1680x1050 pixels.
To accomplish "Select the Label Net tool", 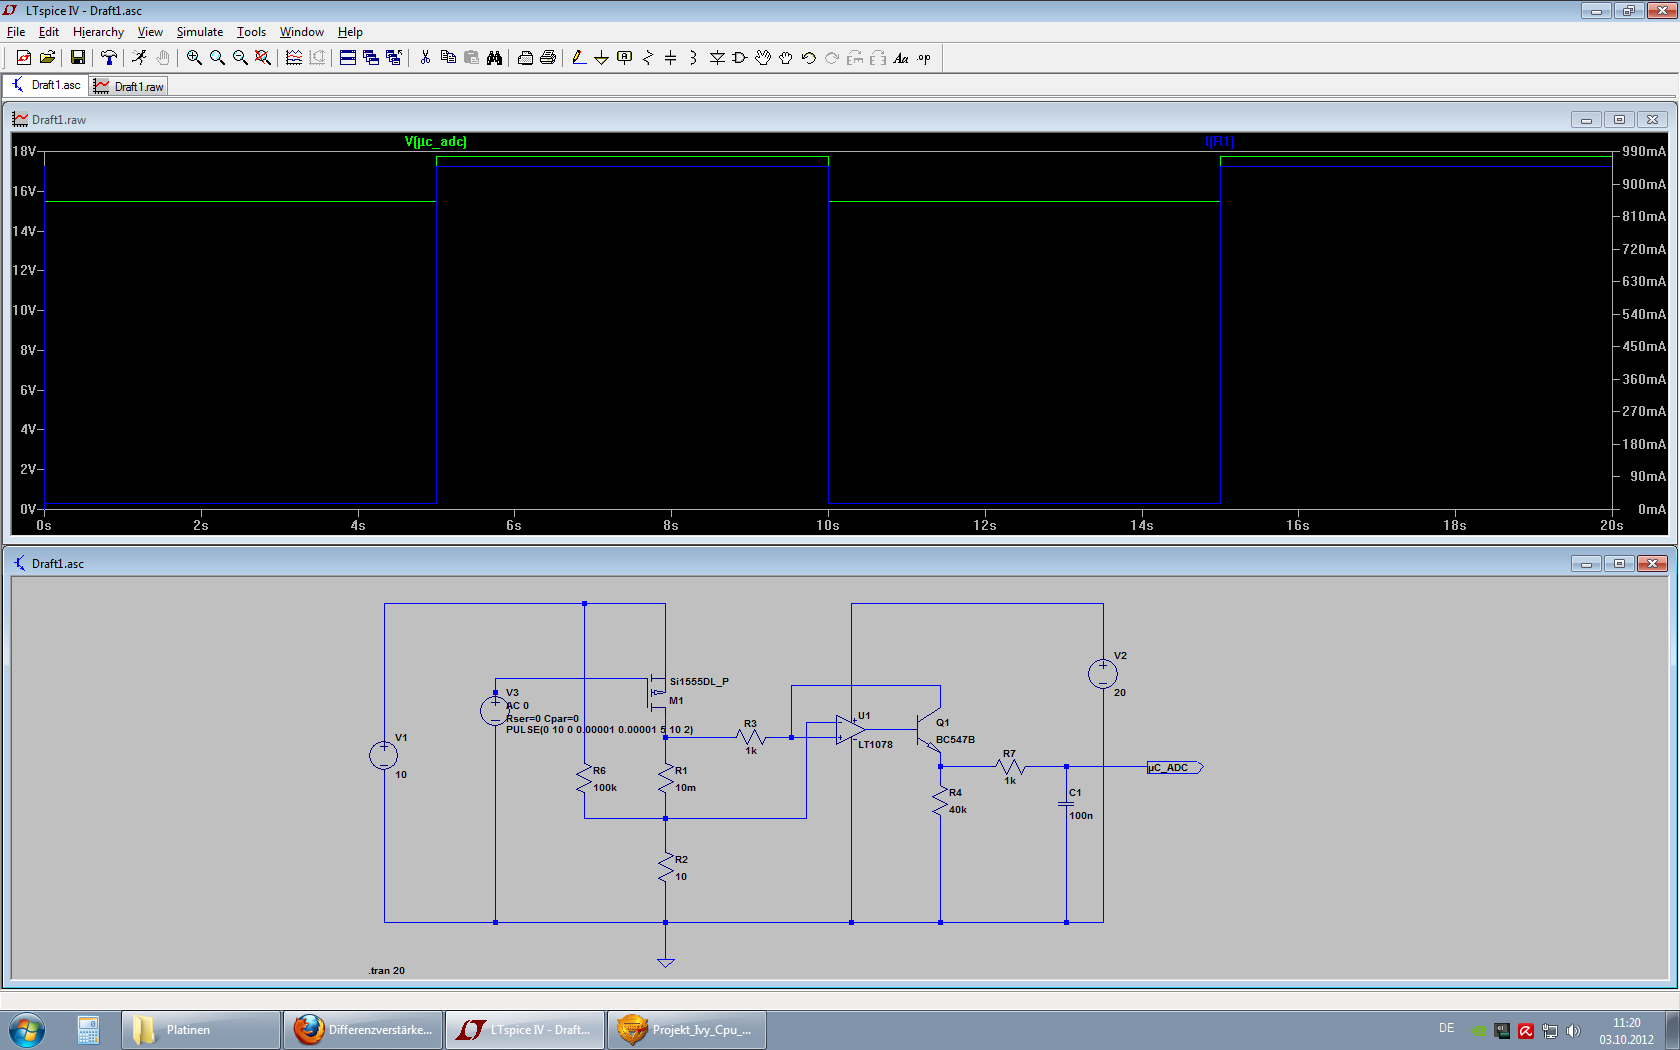I will click(625, 58).
